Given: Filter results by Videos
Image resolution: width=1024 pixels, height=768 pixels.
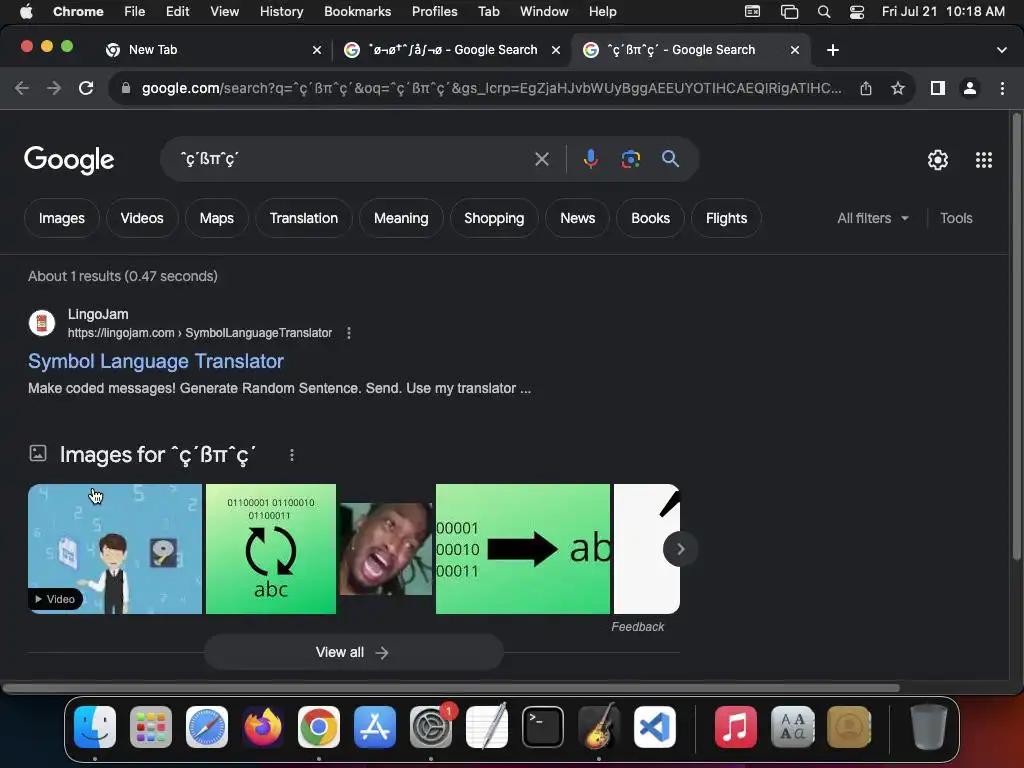Looking at the screenshot, I should coord(142,218).
